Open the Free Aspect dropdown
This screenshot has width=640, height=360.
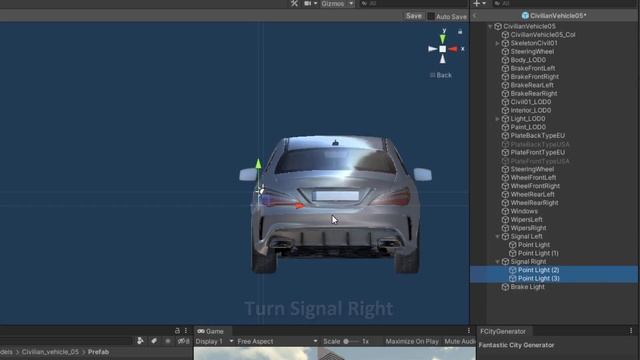tap(277, 341)
